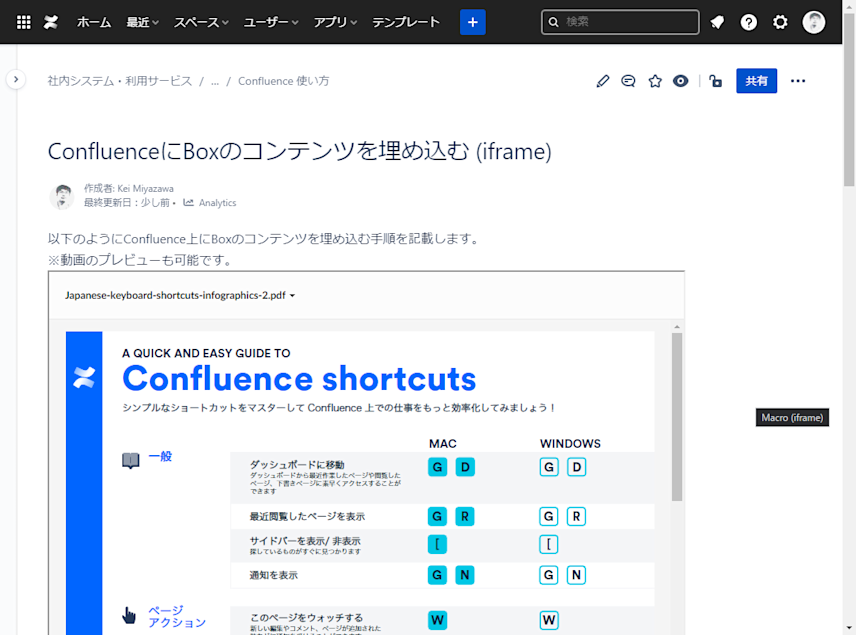Star this page as favorite

coord(655,81)
